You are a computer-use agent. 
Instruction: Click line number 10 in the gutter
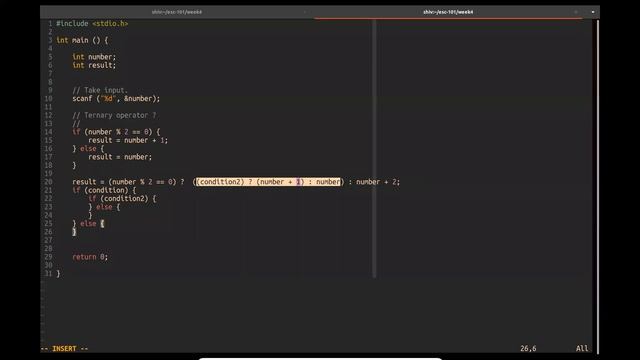(x=48, y=99)
